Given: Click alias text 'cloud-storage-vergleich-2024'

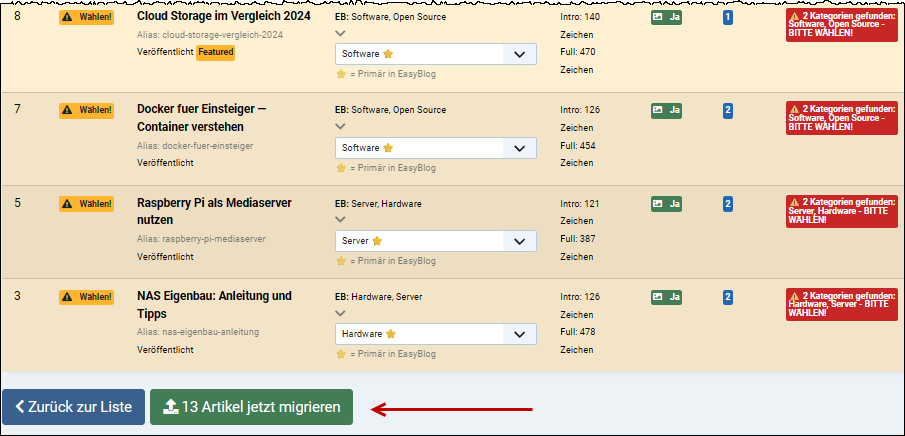Looking at the screenshot, I should coord(223,35).
